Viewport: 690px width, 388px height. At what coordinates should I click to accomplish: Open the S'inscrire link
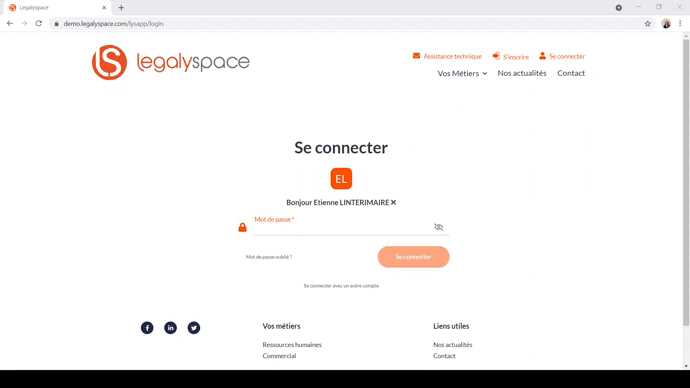[516, 57]
